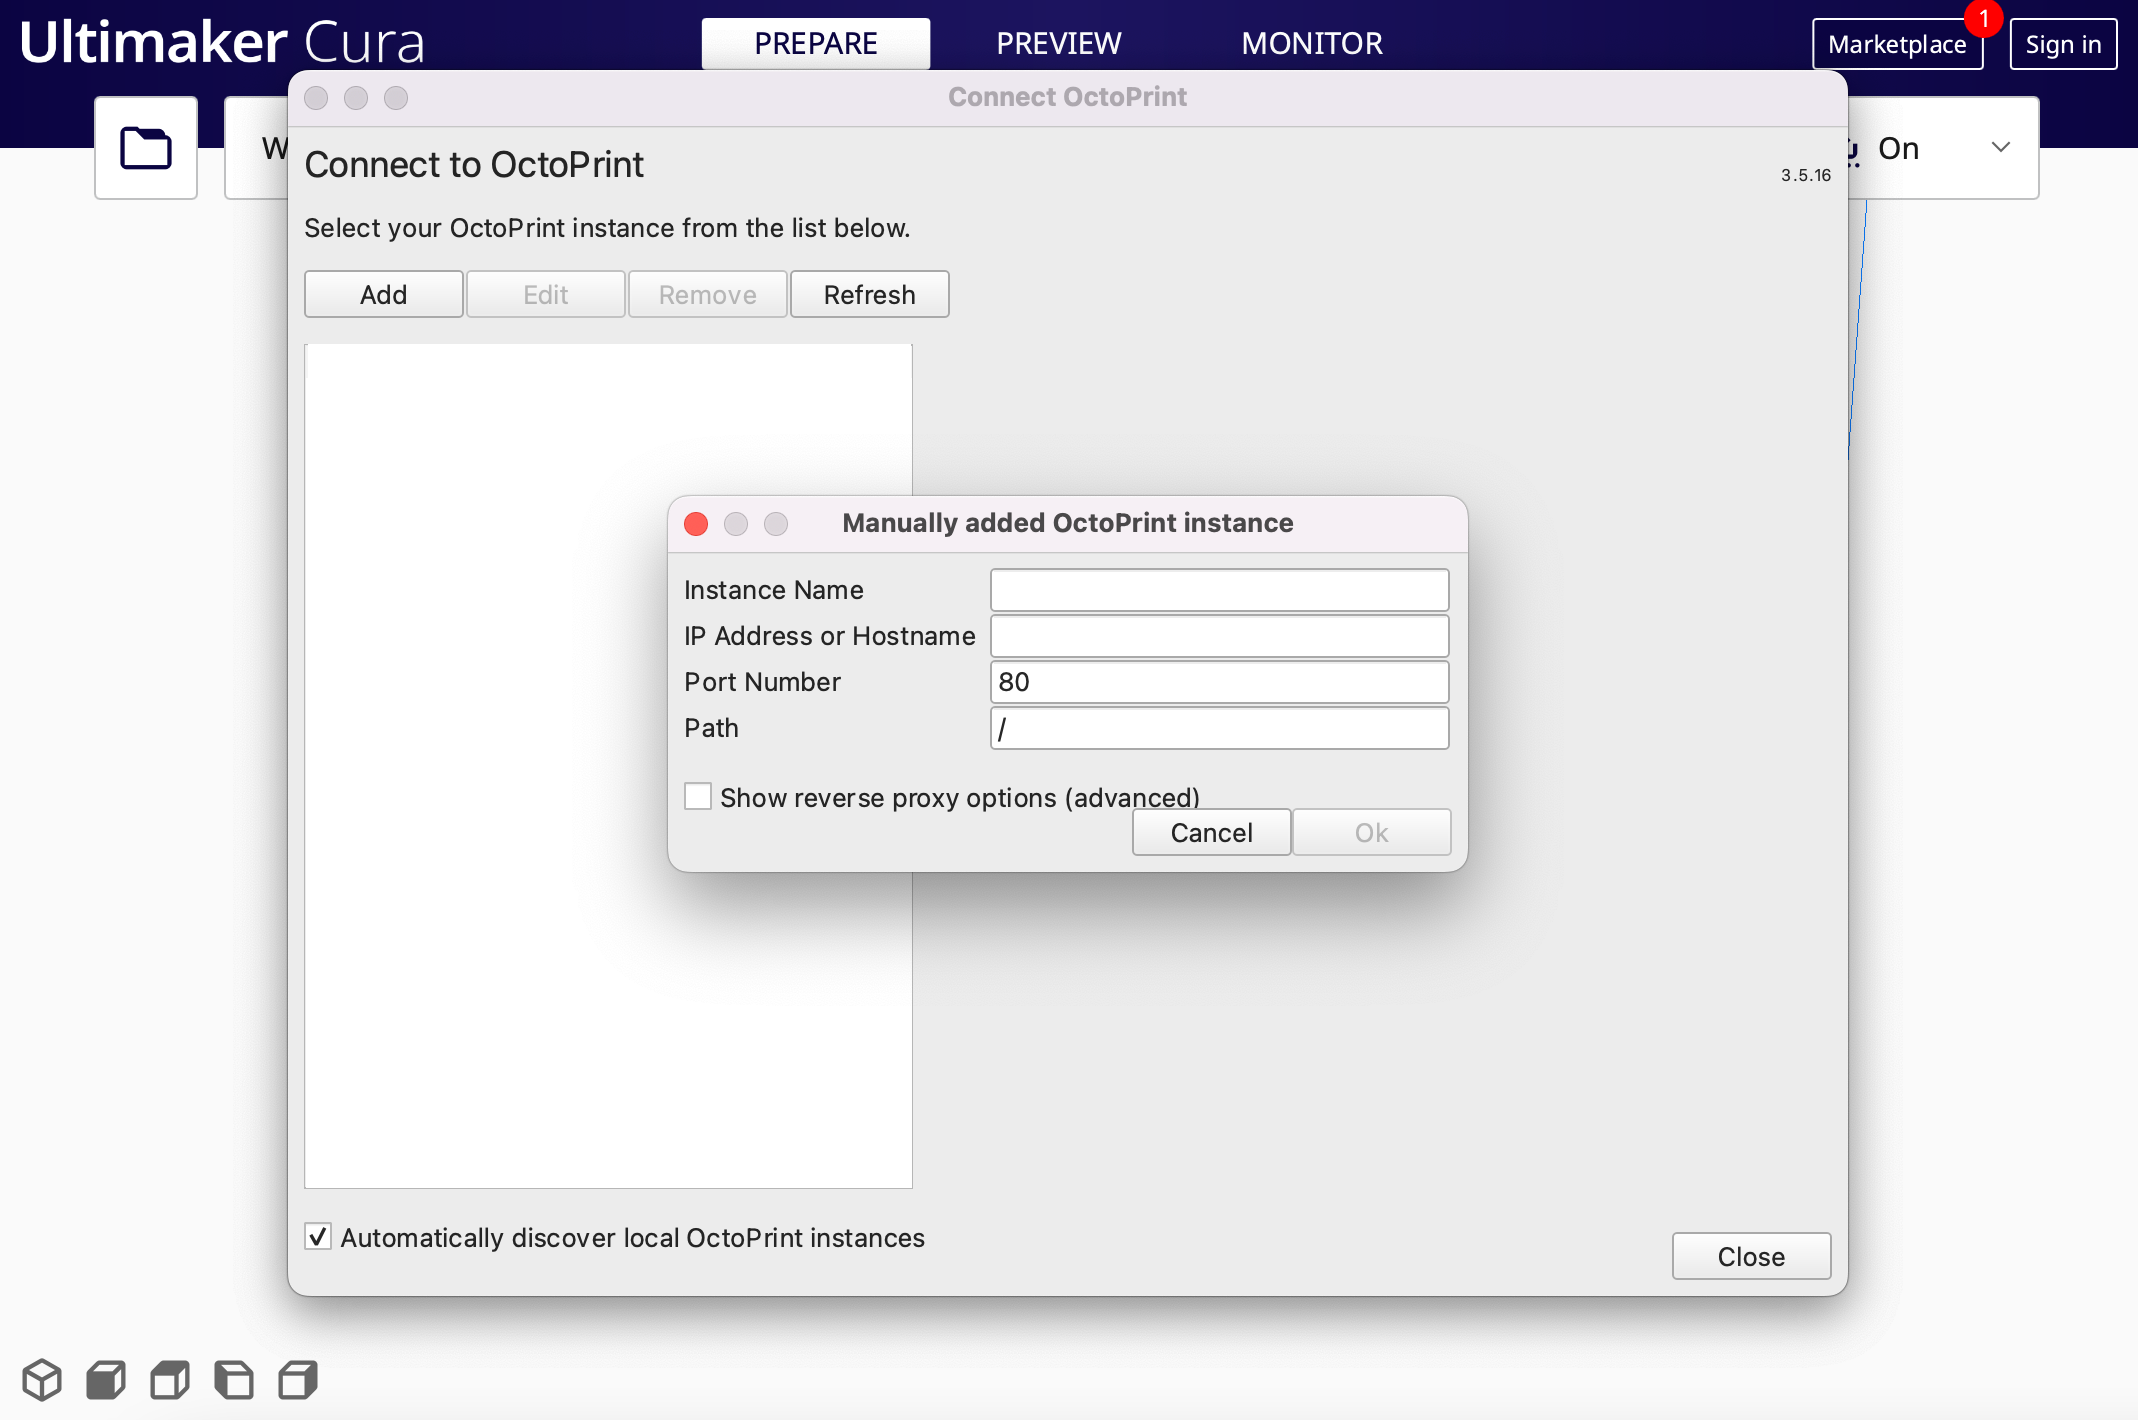This screenshot has height=1420, width=2138.
Task: Click the Marketplace notification badge
Action: coord(1983,19)
